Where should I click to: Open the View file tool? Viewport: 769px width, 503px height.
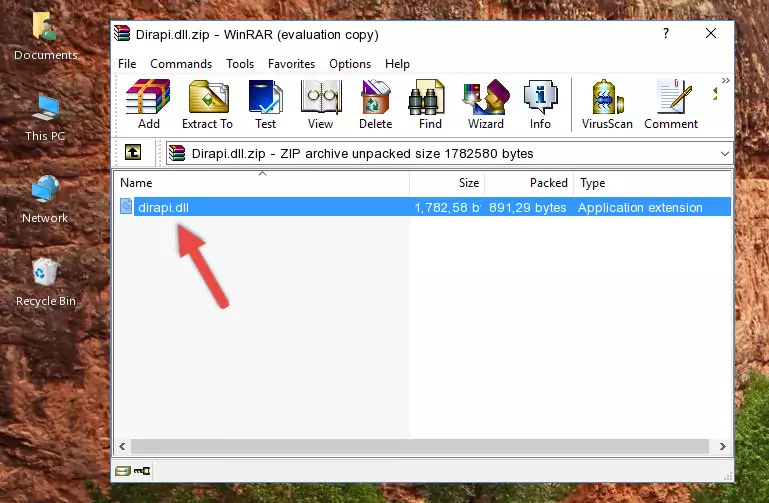[x=321, y=104]
